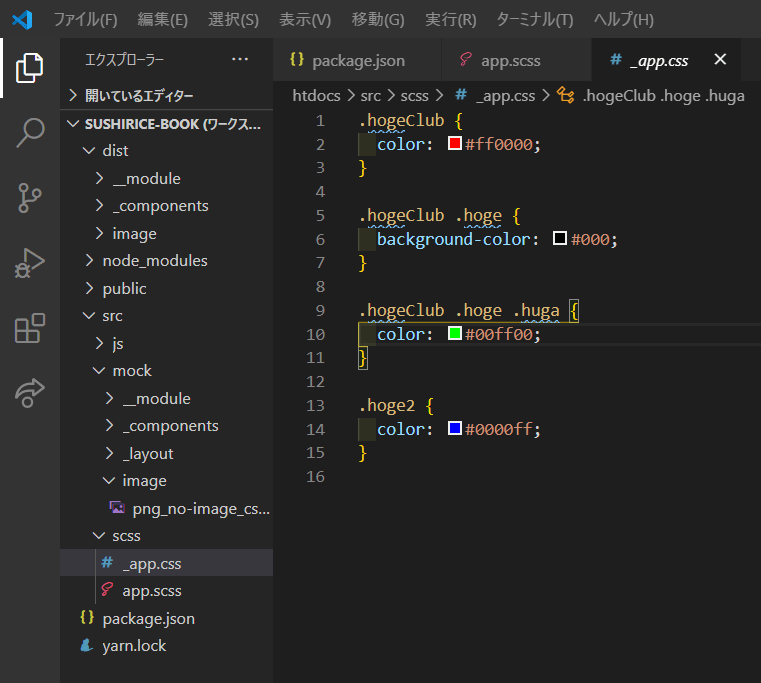Click the .hoge2 selector on line 13
This screenshot has width=761, height=683.
[x=387, y=405]
